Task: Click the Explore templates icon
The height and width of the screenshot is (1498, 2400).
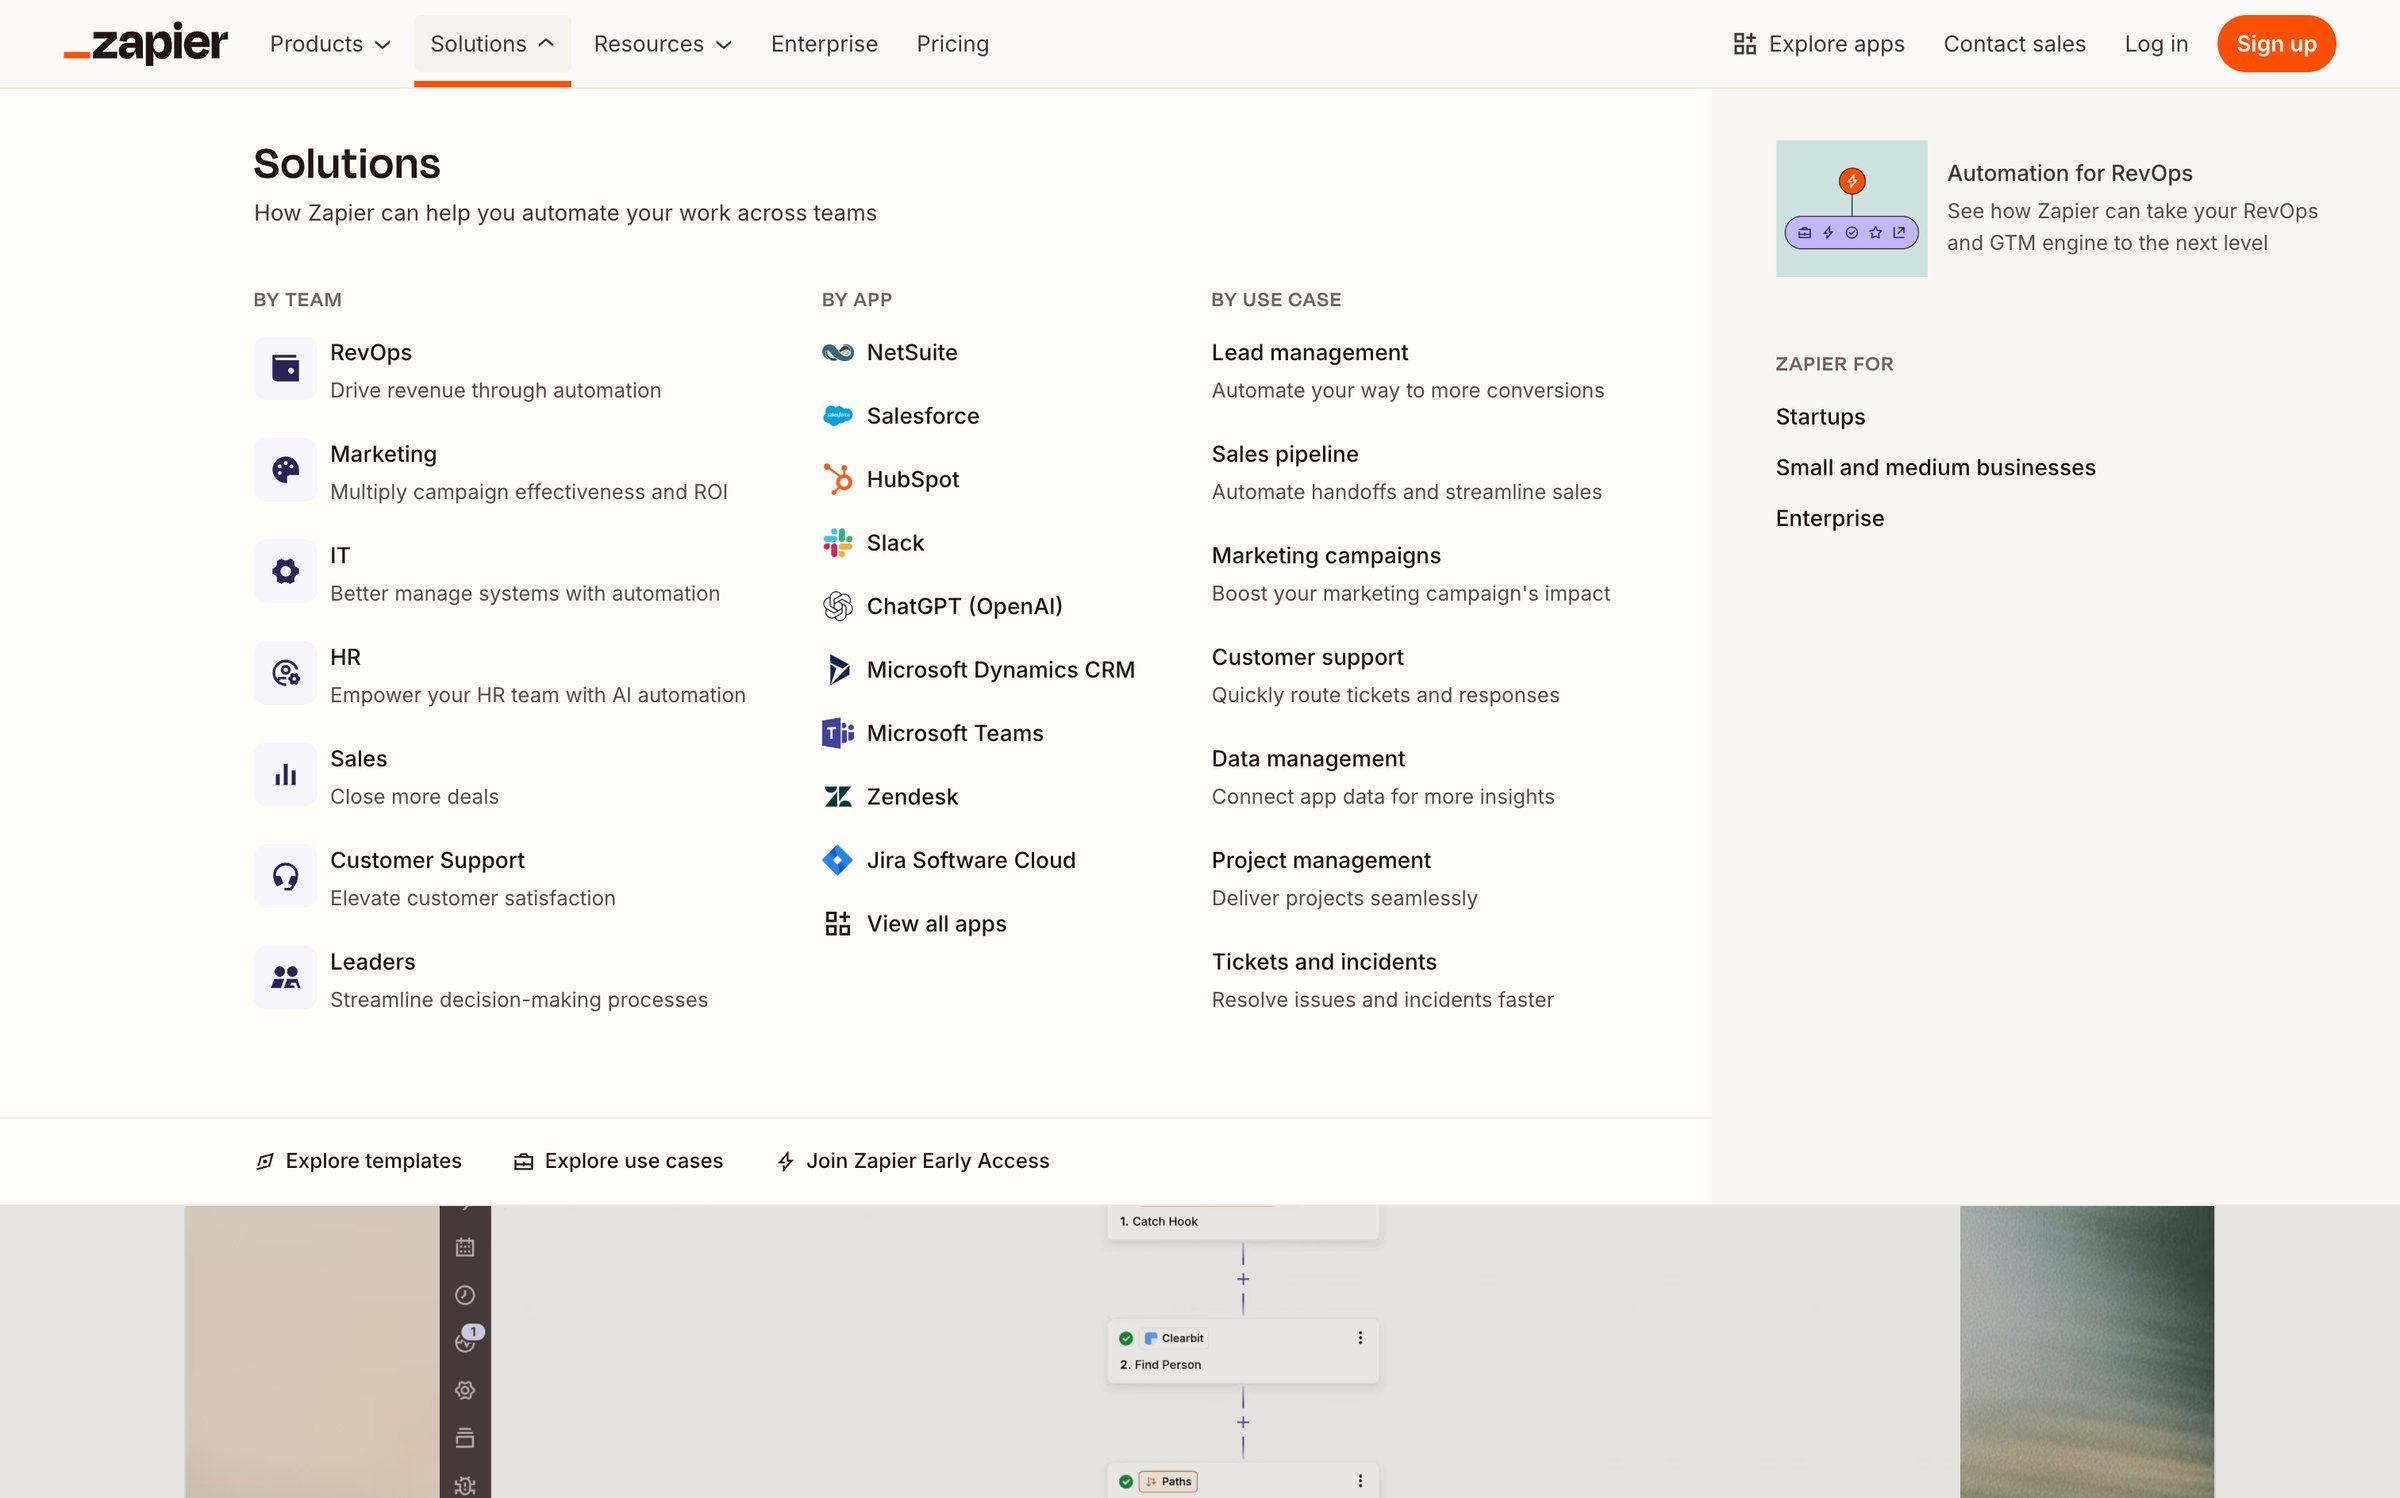Action: (x=265, y=1161)
